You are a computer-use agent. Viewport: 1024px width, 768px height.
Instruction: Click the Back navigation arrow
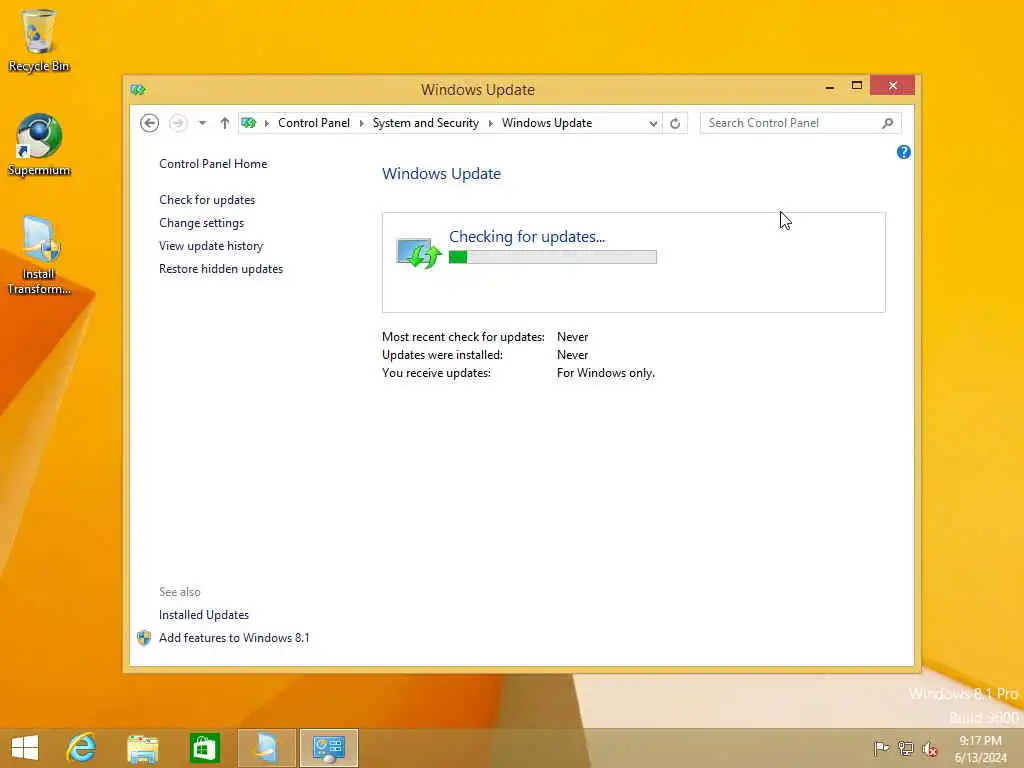(x=150, y=123)
